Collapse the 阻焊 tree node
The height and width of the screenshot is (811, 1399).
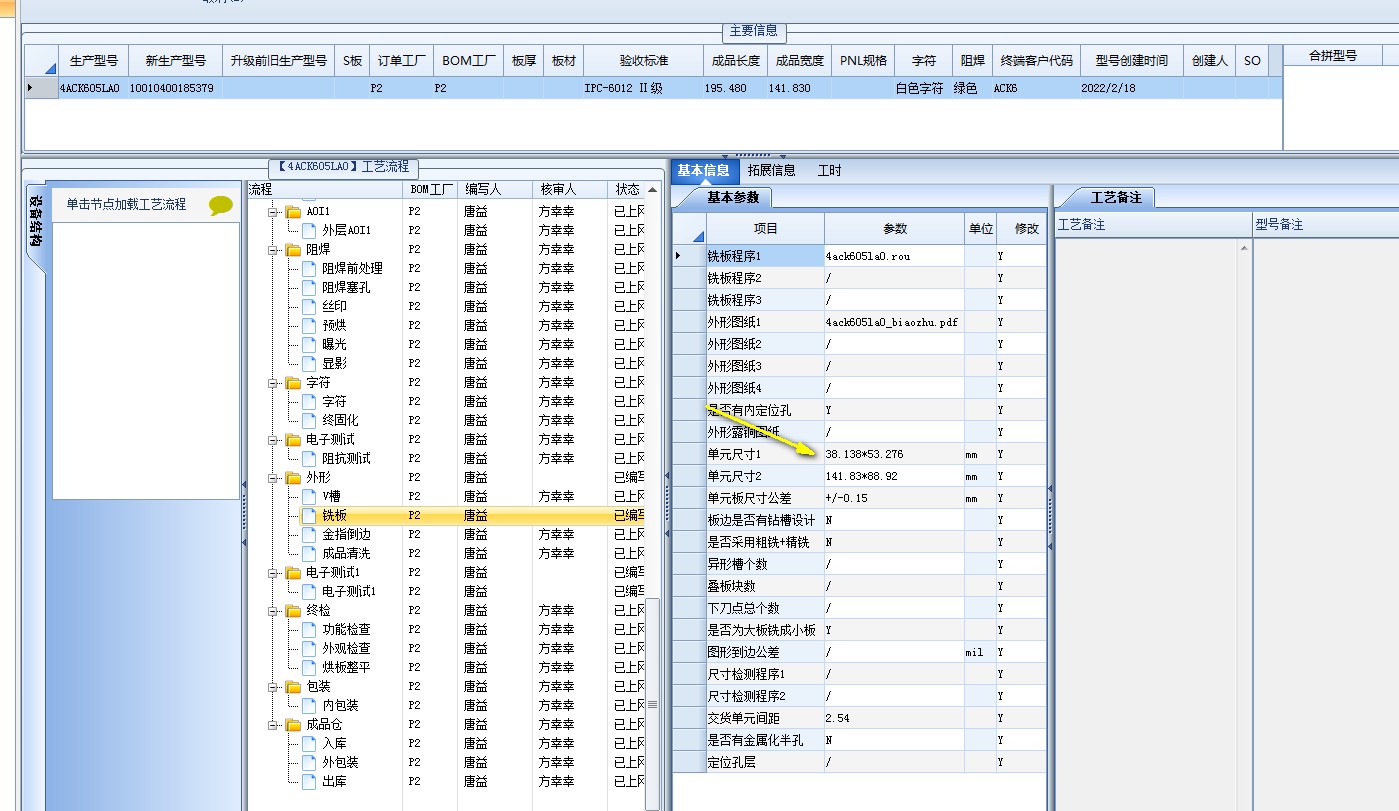pyautogui.click(x=273, y=250)
